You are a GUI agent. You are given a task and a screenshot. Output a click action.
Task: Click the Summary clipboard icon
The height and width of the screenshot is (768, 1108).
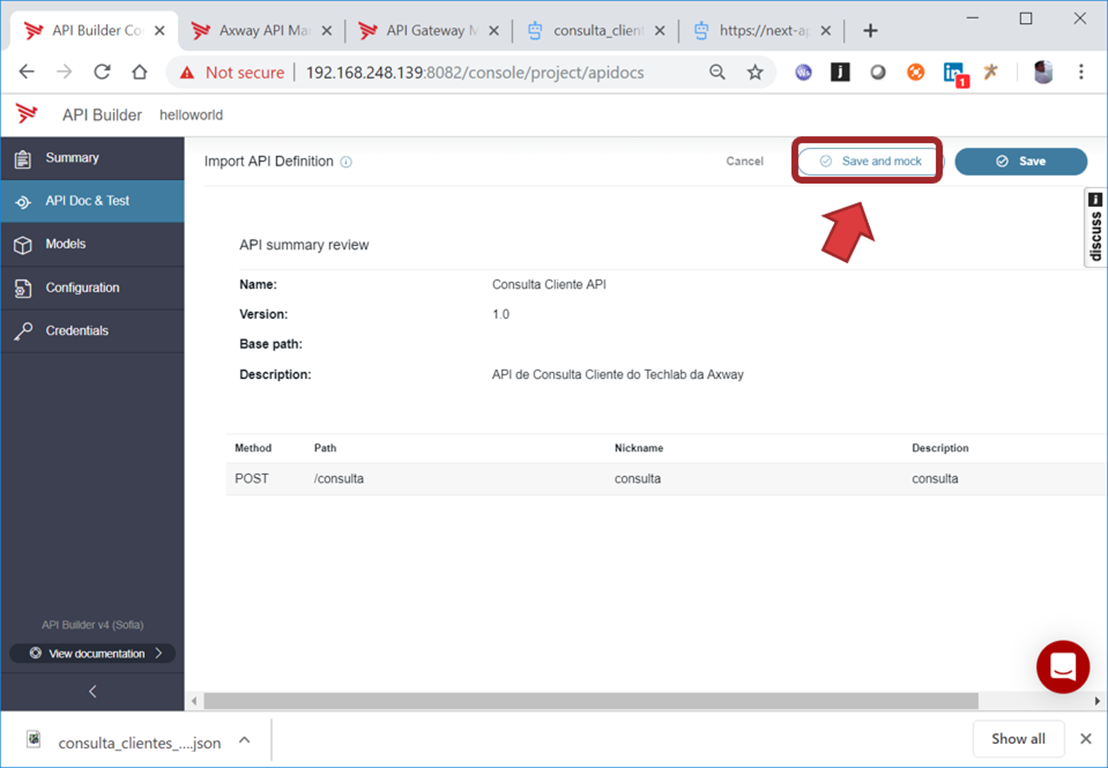(23, 159)
